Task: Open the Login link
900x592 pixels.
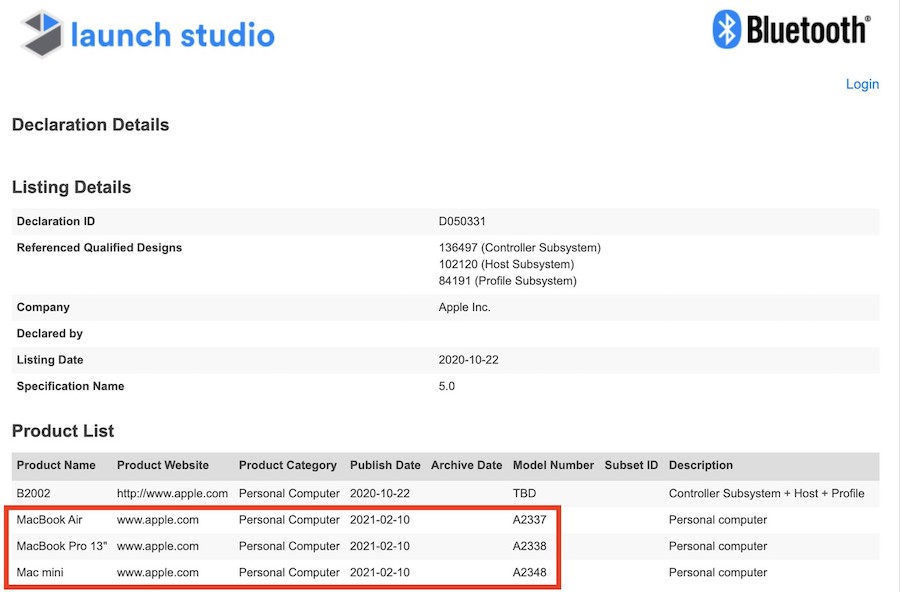Action: click(x=862, y=84)
